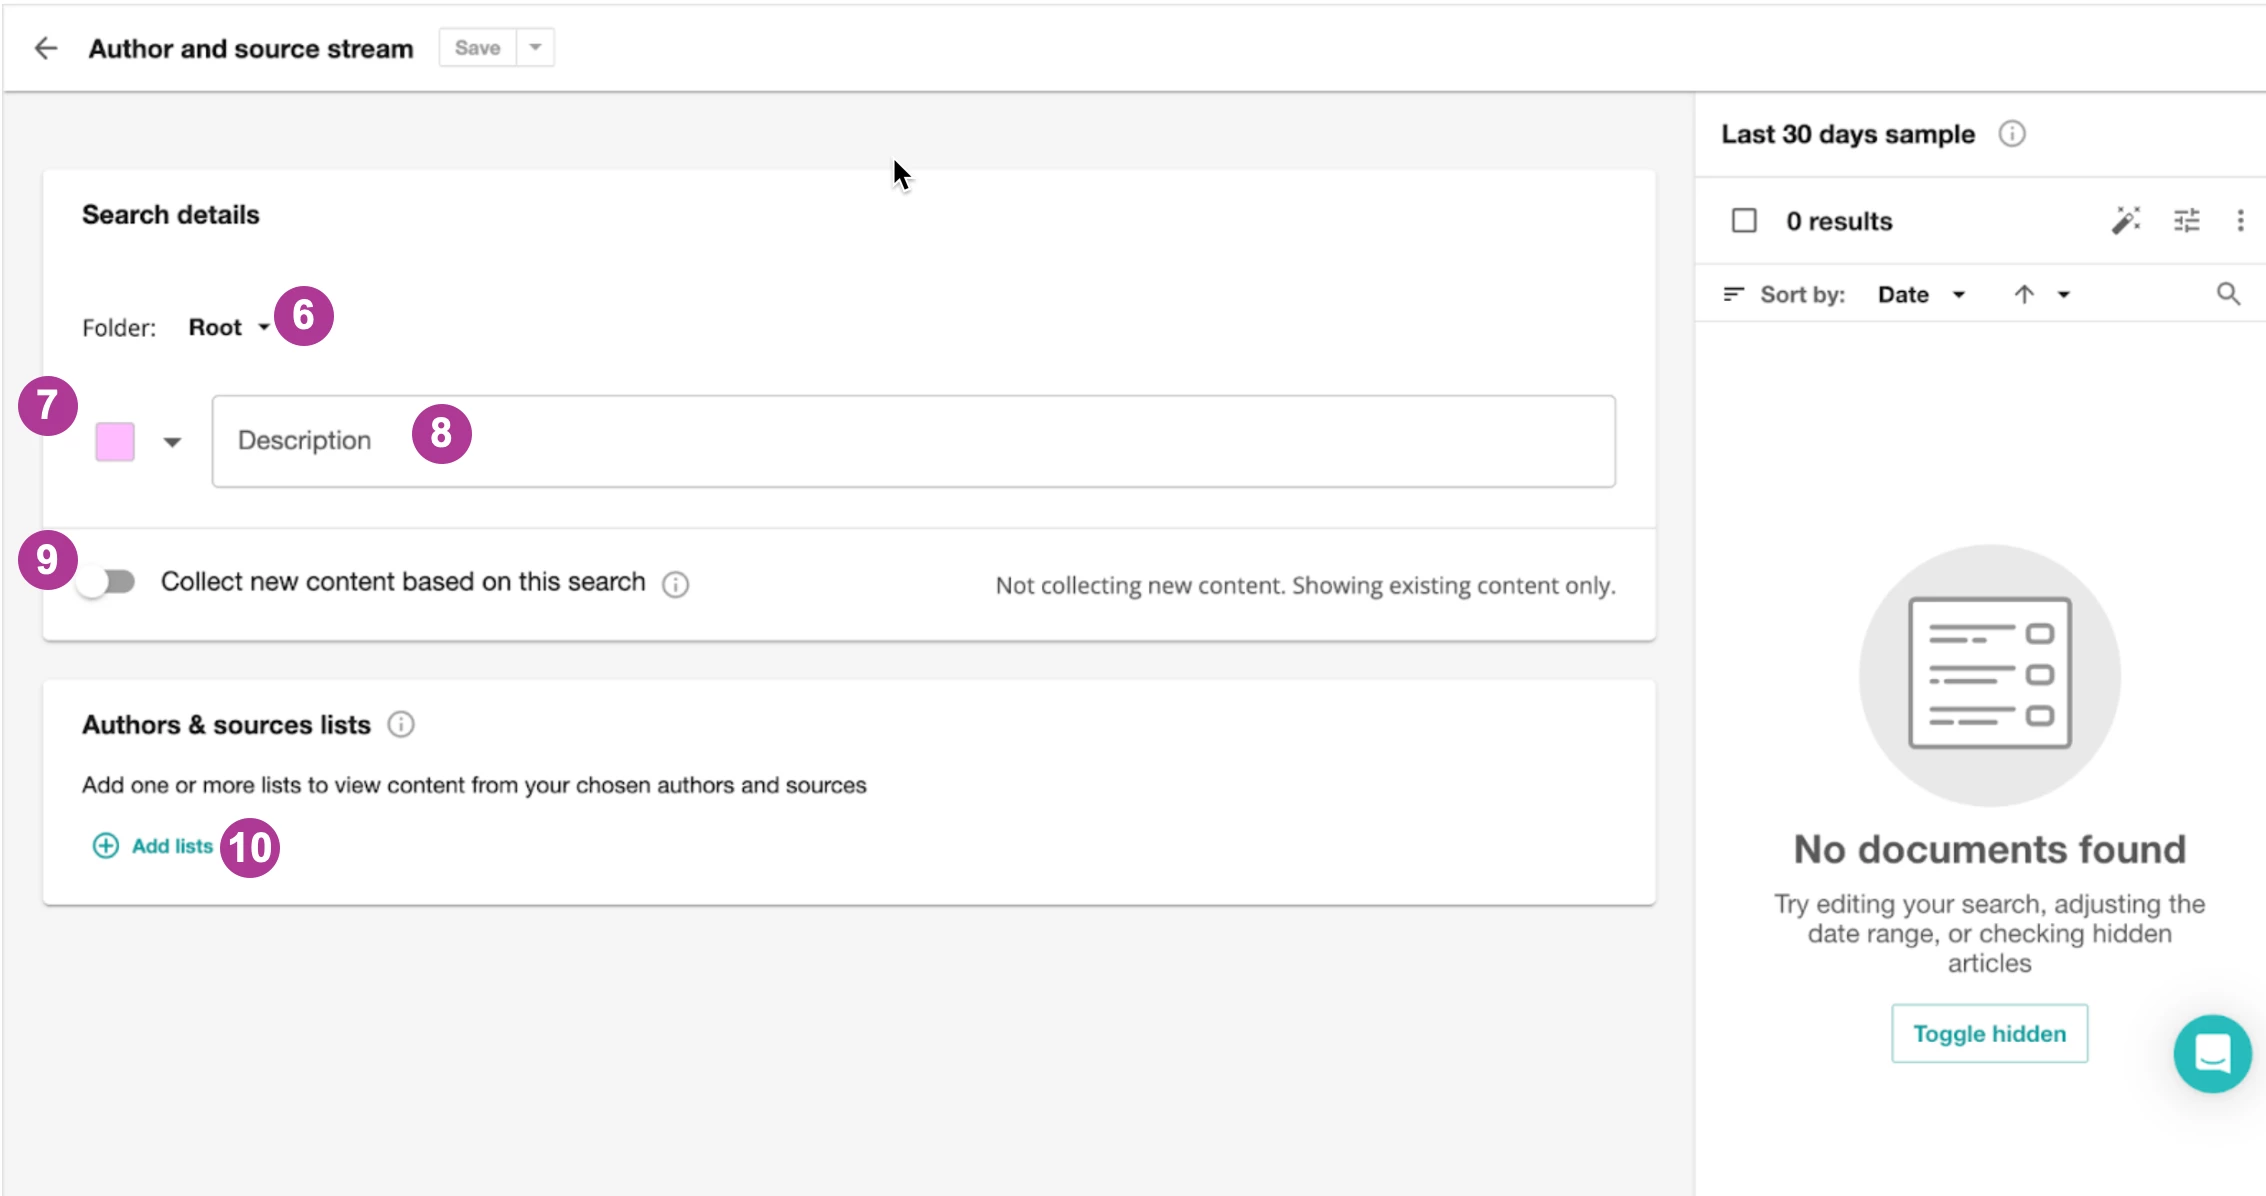The image size is (2266, 1196).
Task: Click the Toggle hidden button
Action: click(x=1989, y=1033)
